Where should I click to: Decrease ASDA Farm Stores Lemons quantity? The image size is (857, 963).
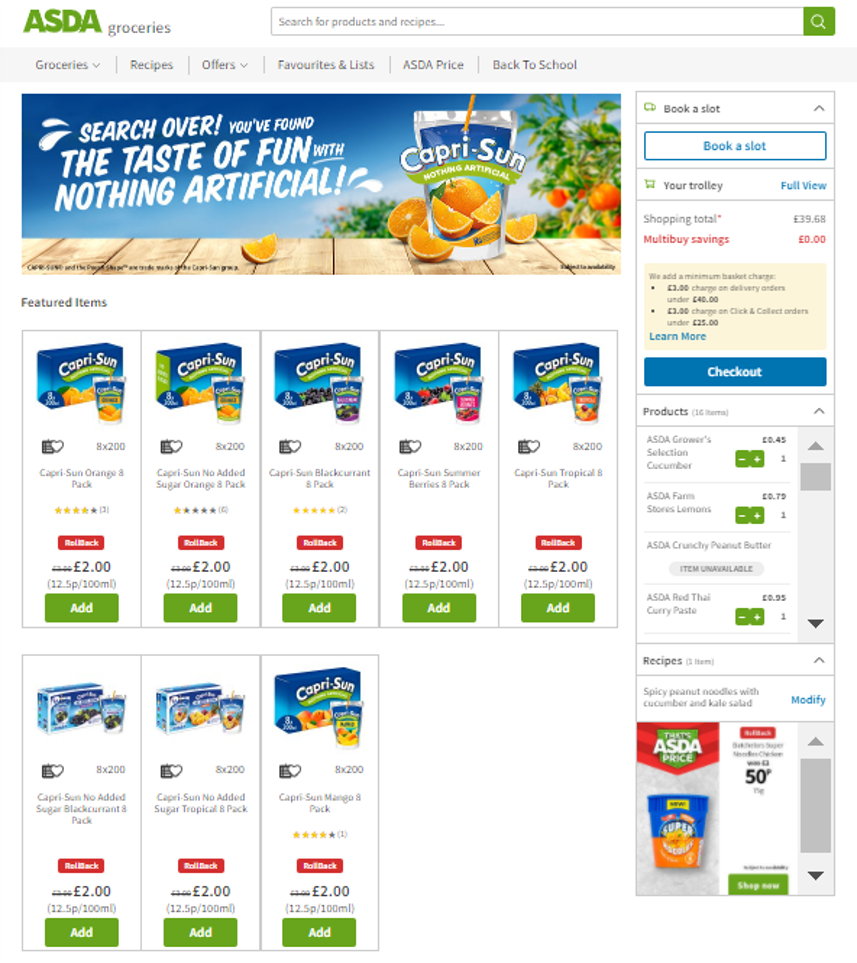742,515
